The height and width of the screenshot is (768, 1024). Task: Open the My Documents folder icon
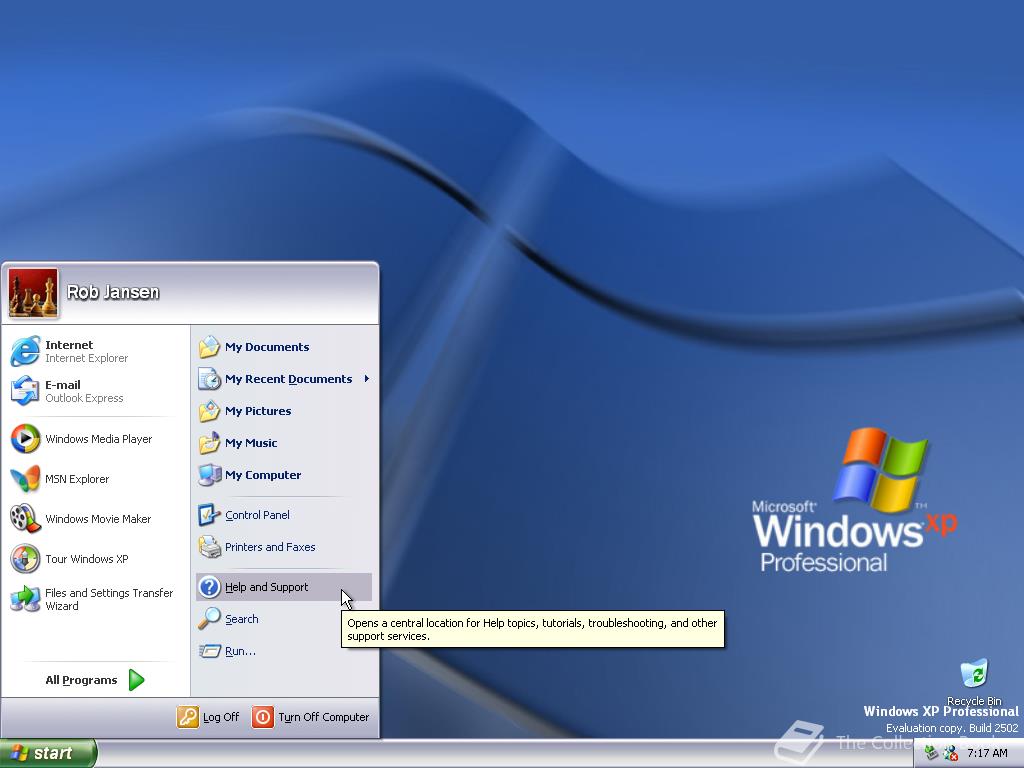[x=209, y=347]
